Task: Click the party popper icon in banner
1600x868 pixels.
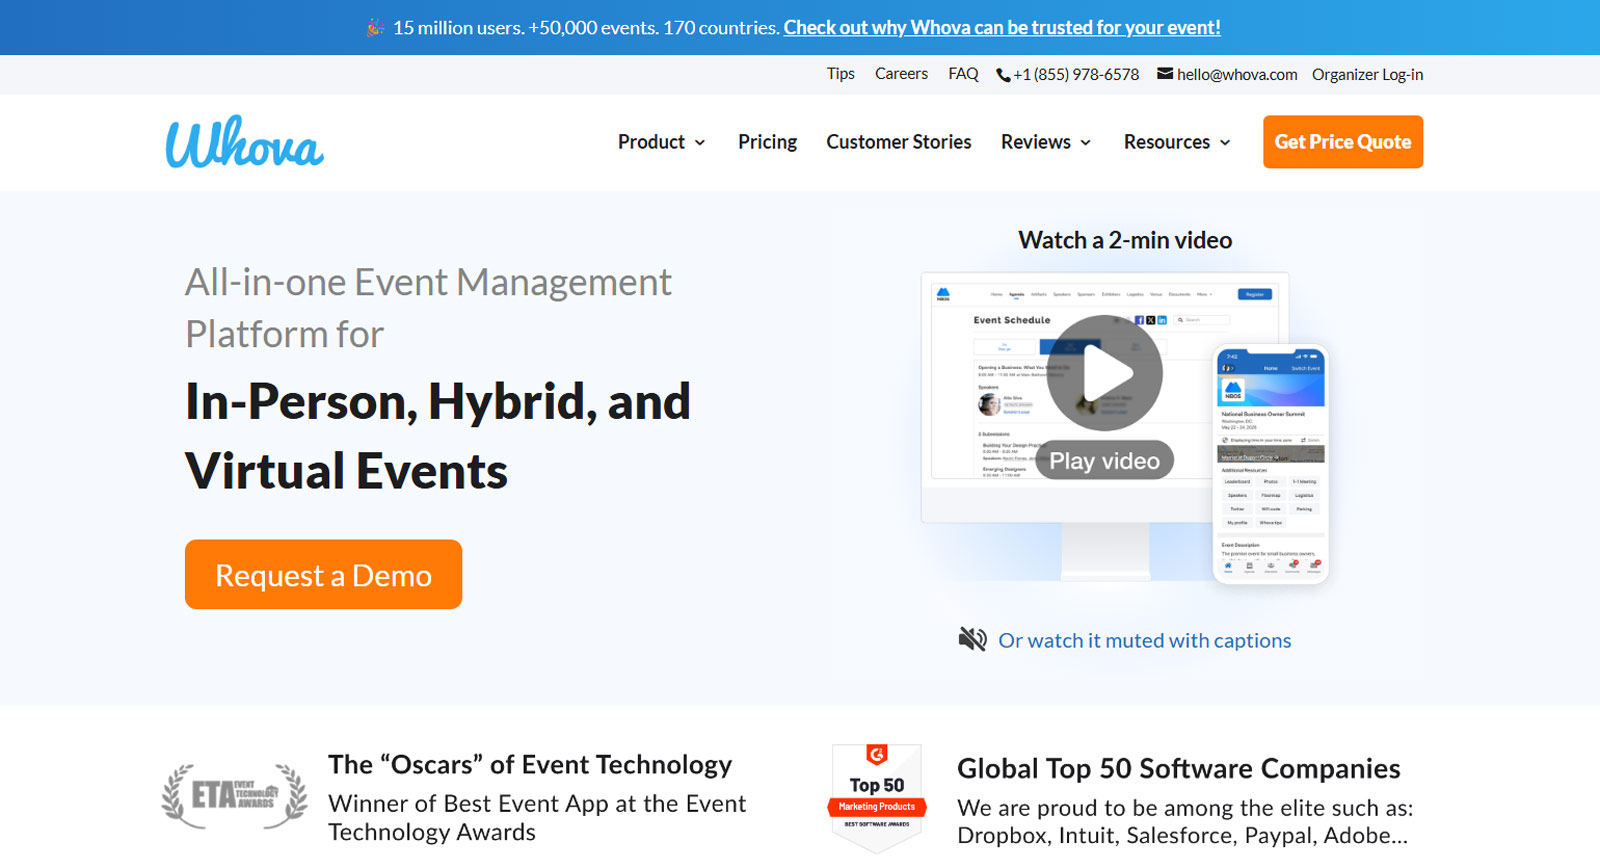Action: point(375,28)
